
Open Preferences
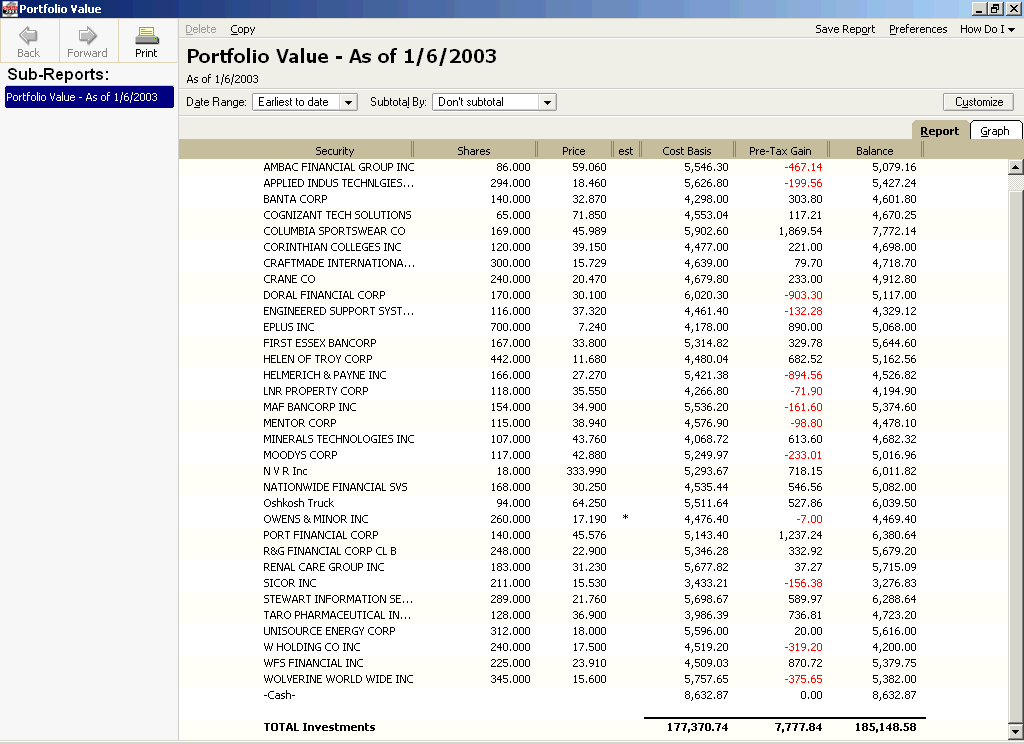918,29
